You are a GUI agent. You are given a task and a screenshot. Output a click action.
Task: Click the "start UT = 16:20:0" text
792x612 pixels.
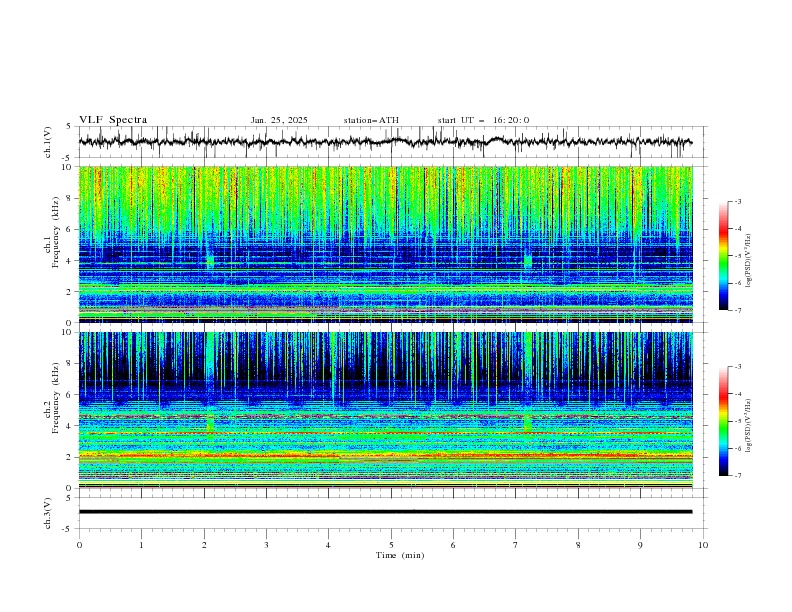[x=483, y=120]
